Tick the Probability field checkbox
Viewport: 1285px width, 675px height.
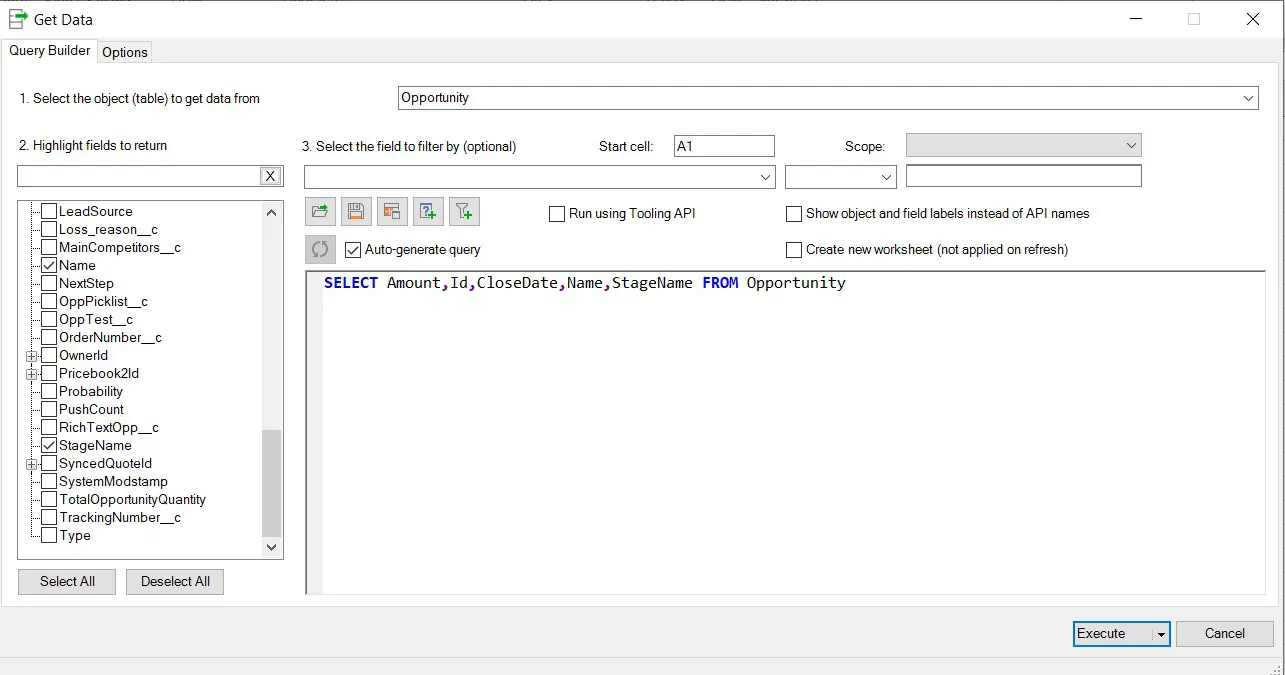tap(48, 392)
